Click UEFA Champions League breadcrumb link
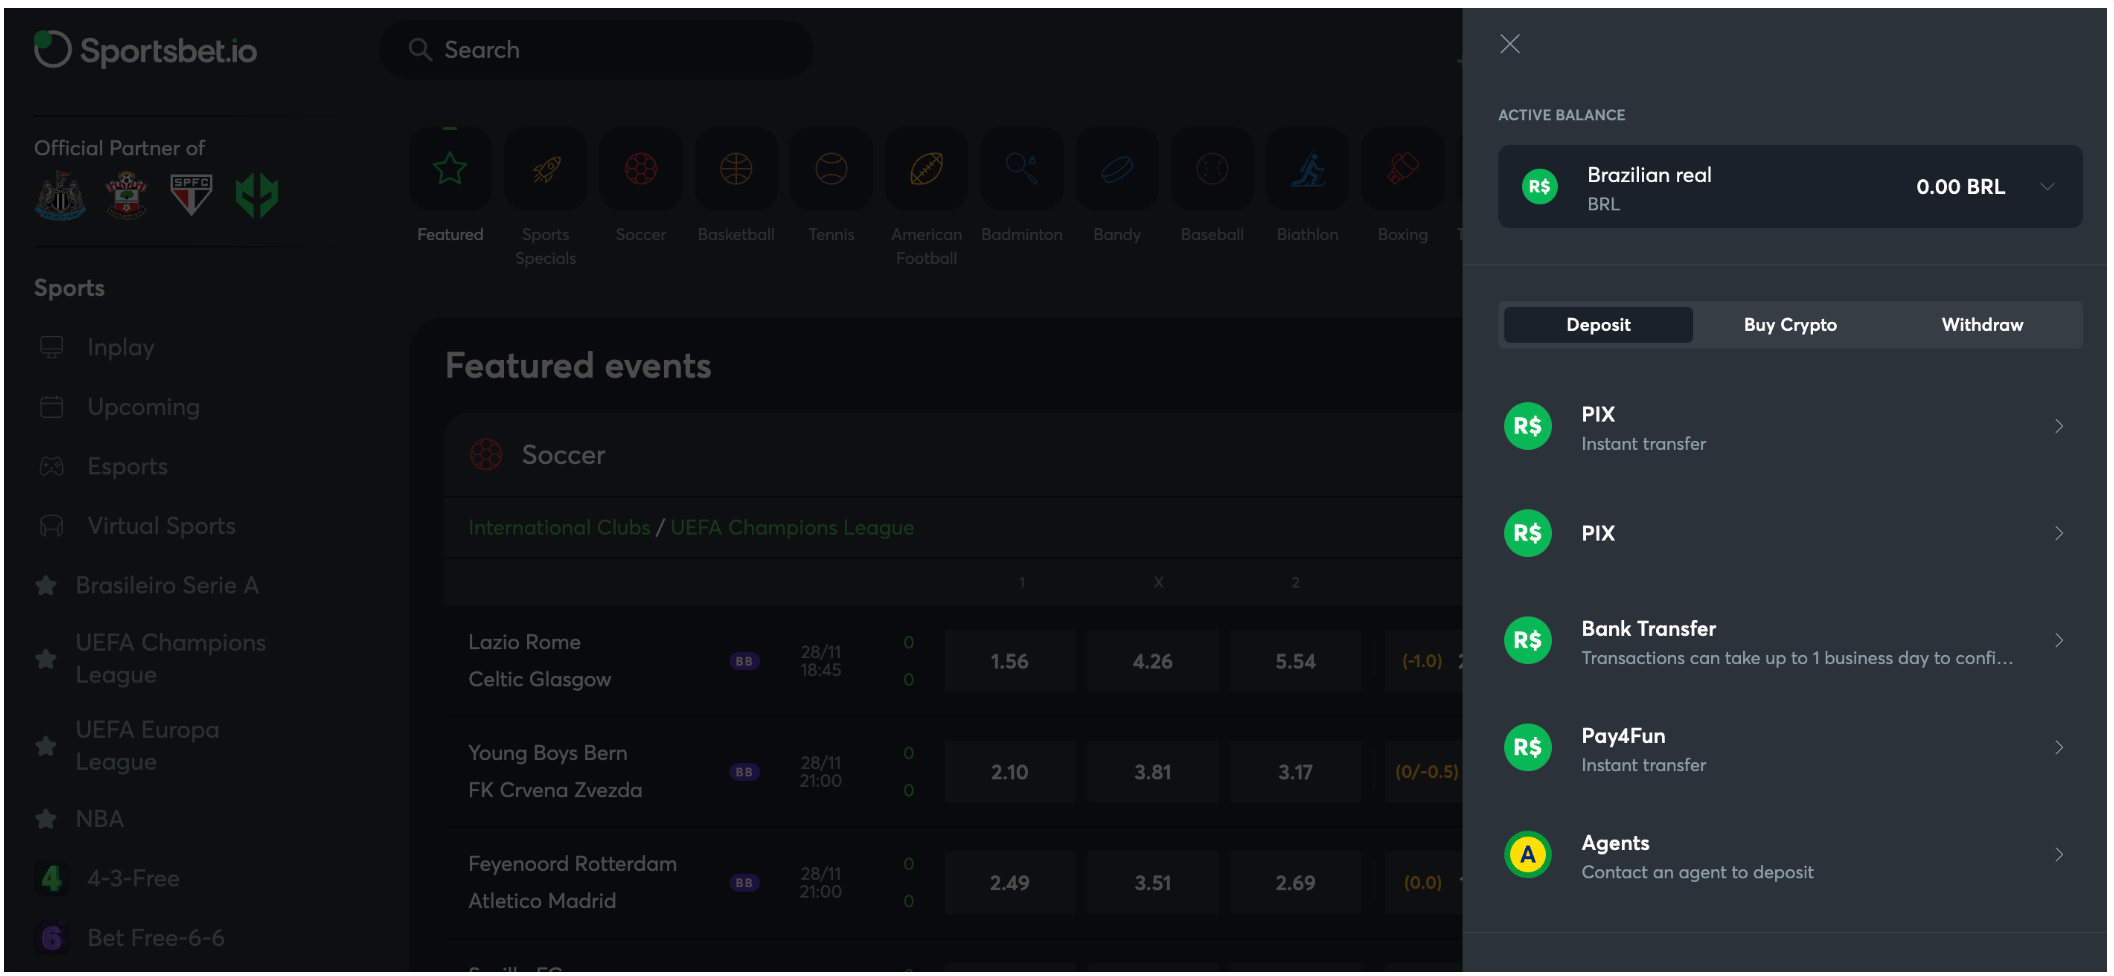Image resolution: width=2114 pixels, height=976 pixels. [x=792, y=528]
